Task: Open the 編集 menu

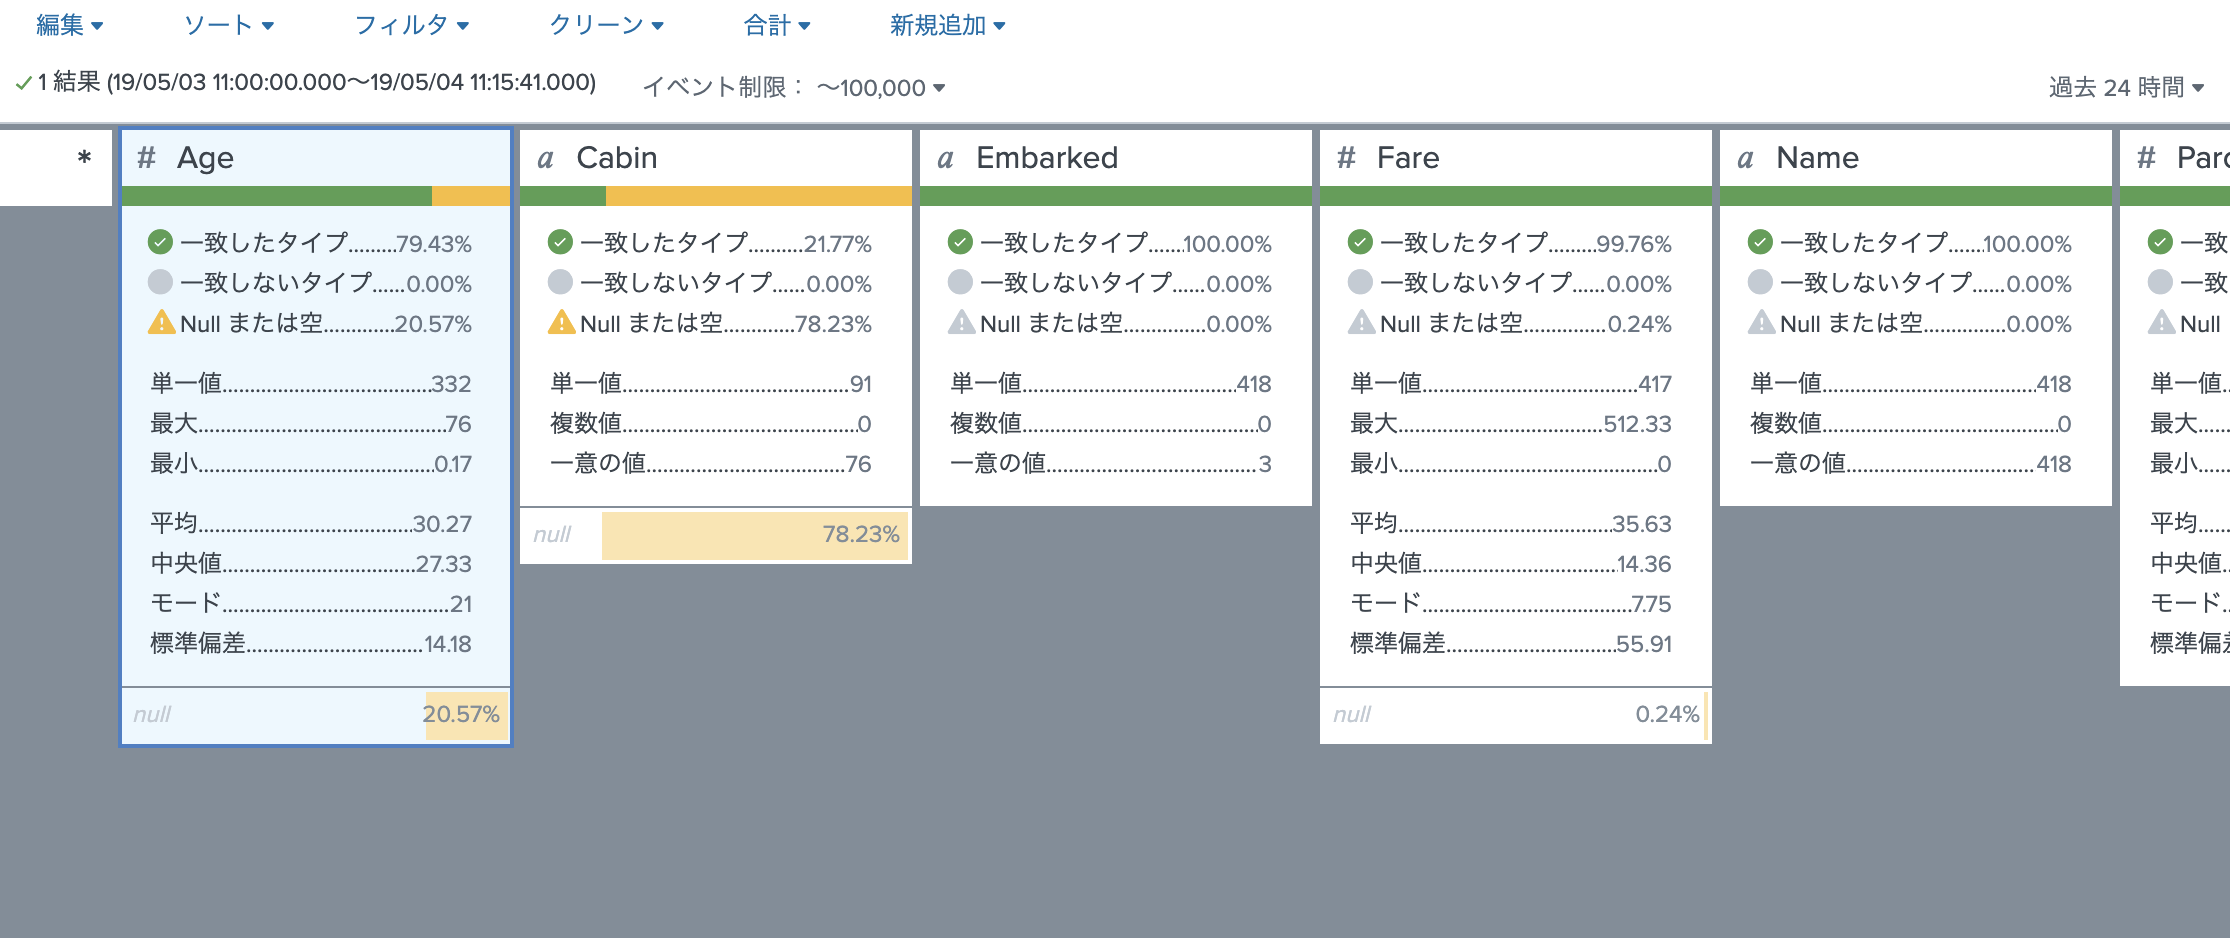Action: 69,25
